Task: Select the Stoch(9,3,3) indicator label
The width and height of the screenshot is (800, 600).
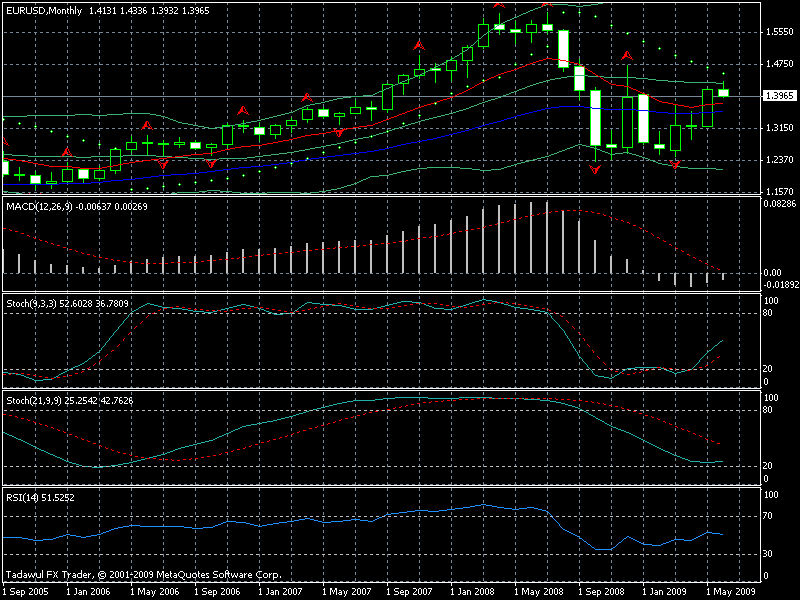Action: pyautogui.click(x=67, y=304)
